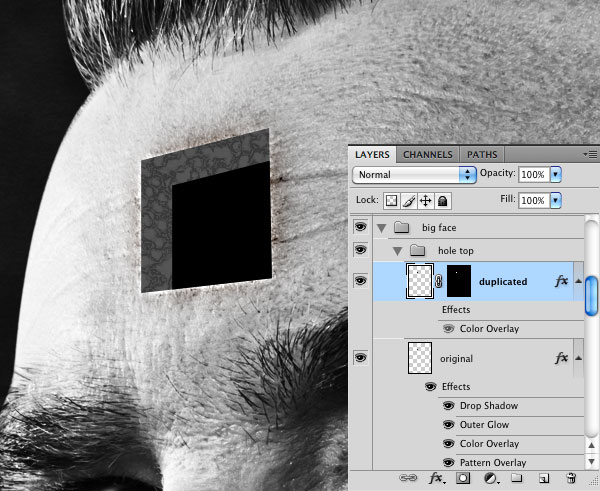Toggle Lock image pixels brush icon
The image size is (600, 491).
click(408, 201)
